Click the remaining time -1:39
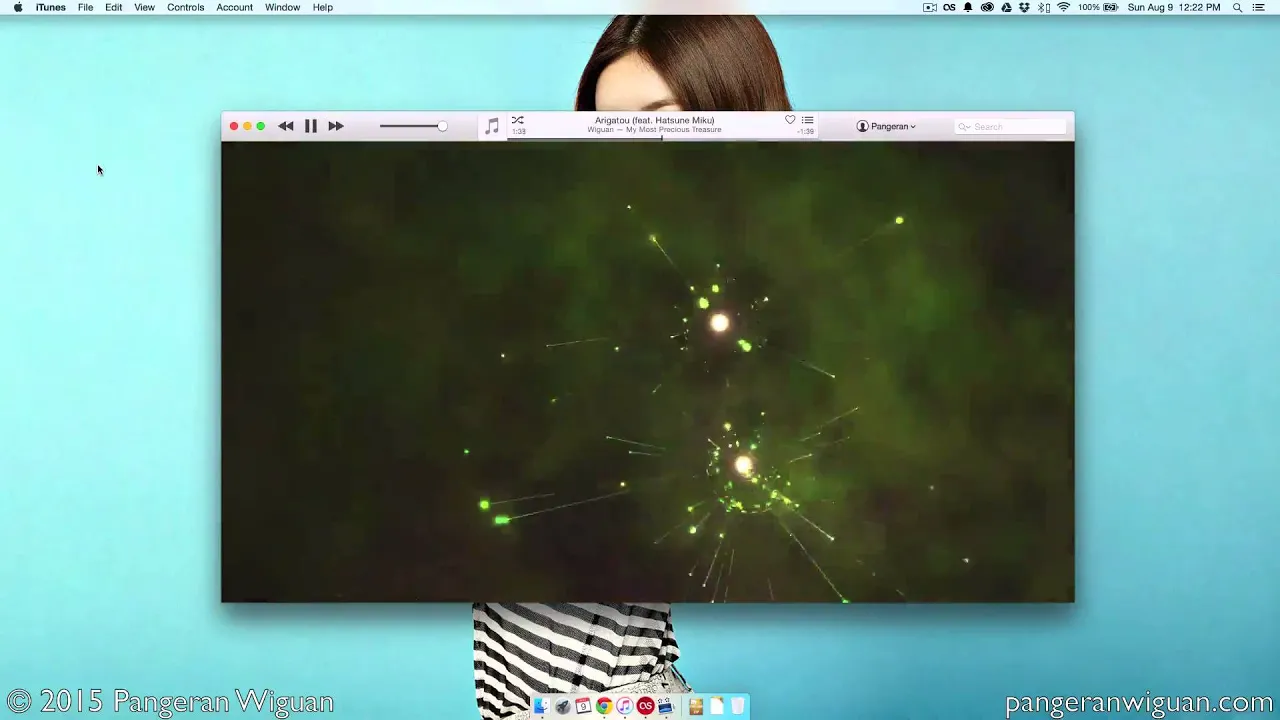 [805, 131]
